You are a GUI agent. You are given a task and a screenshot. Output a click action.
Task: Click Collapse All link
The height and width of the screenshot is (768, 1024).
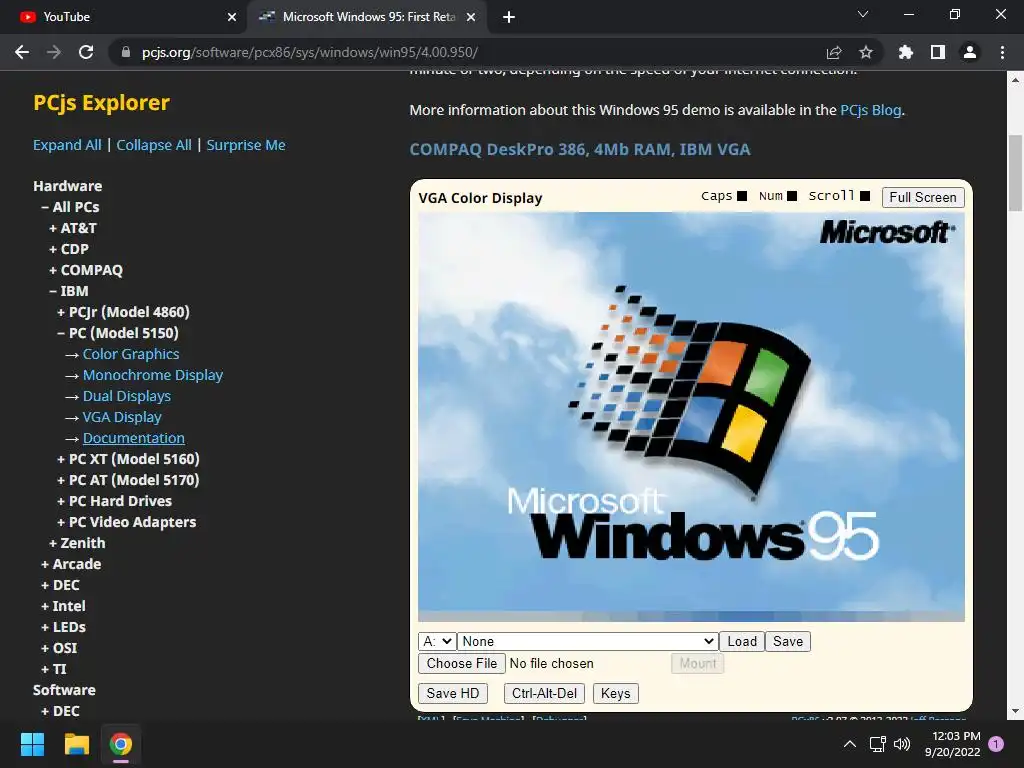pos(154,145)
